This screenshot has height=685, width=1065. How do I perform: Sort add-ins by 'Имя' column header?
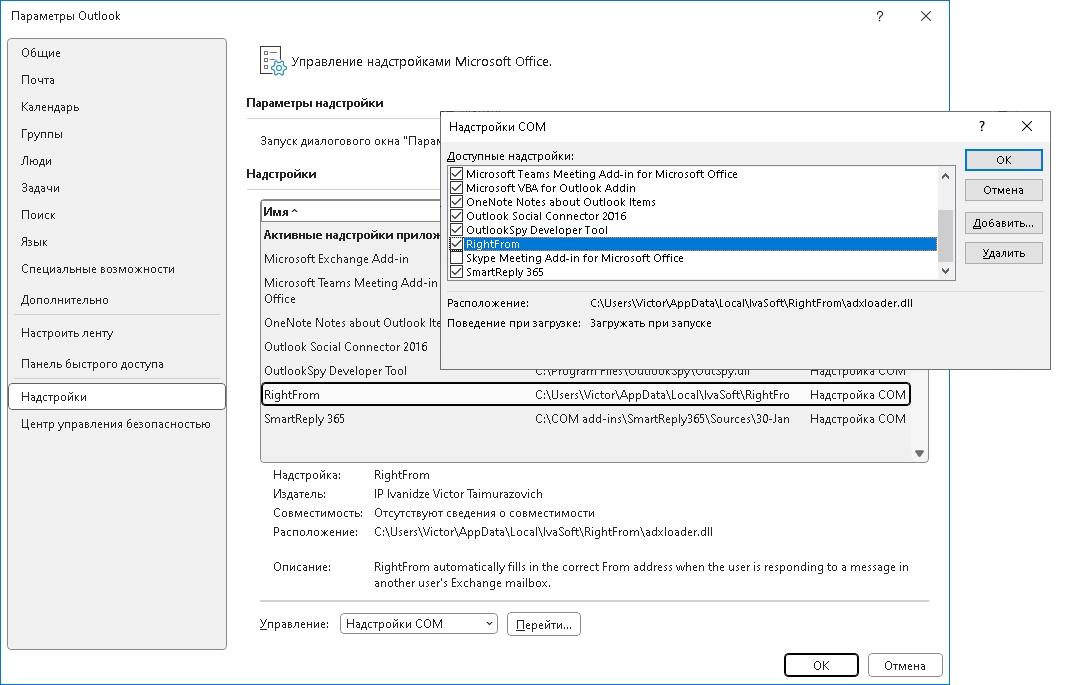pyautogui.click(x=350, y=212)
